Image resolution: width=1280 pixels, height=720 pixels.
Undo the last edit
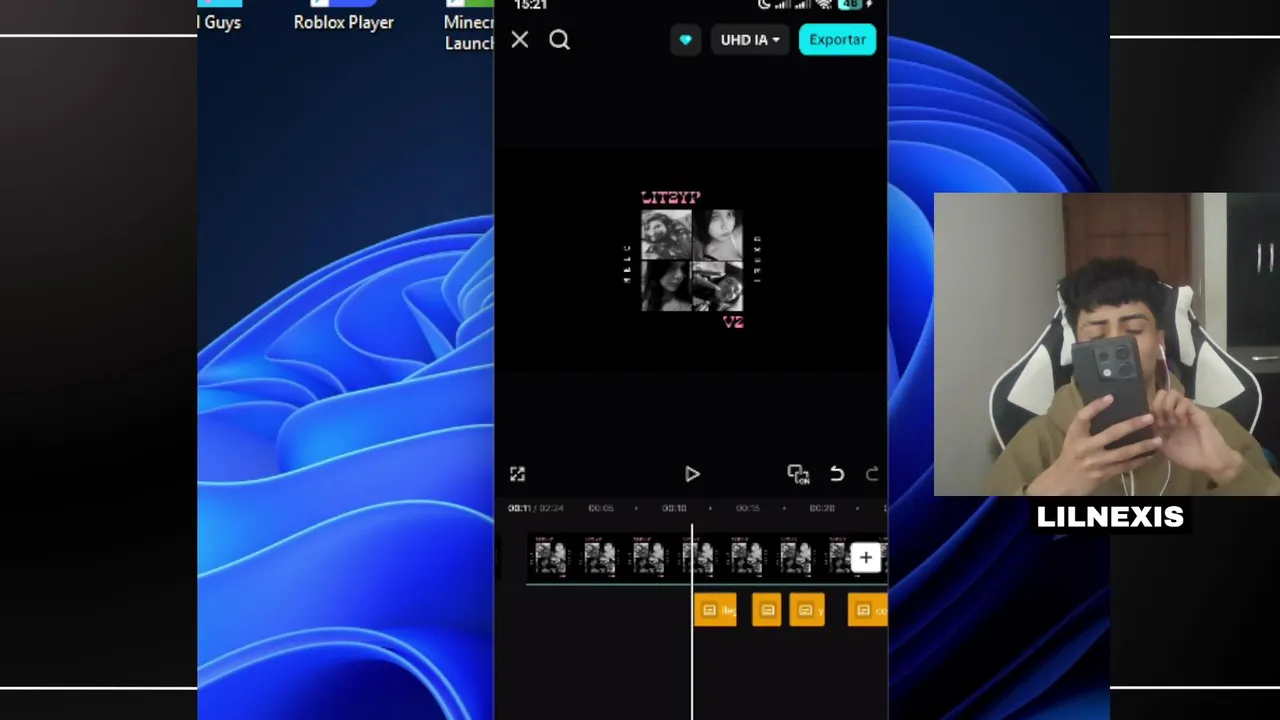click(837, 474)
